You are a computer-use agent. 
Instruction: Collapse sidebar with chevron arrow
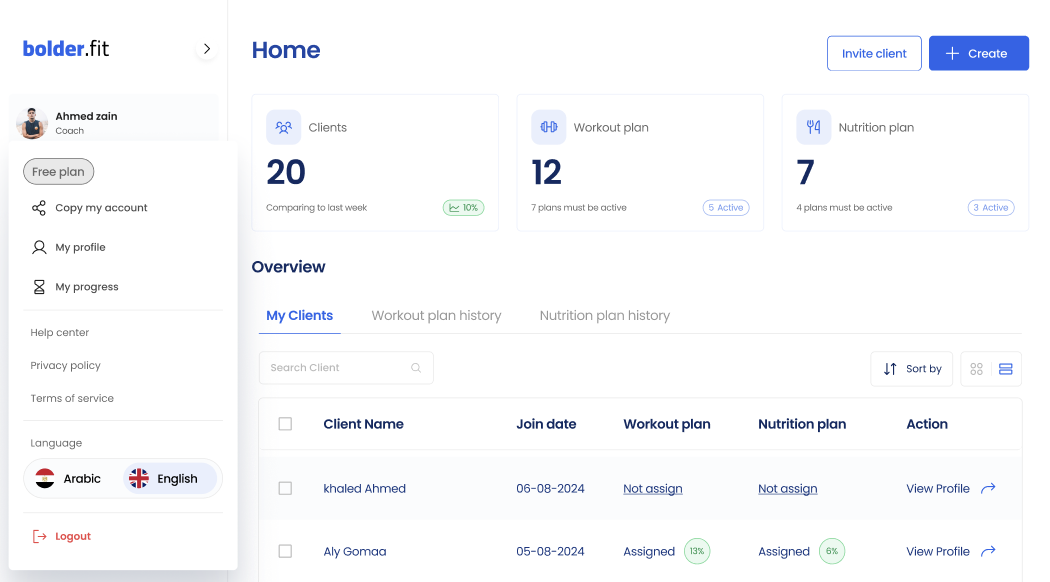tap(206, 49)
